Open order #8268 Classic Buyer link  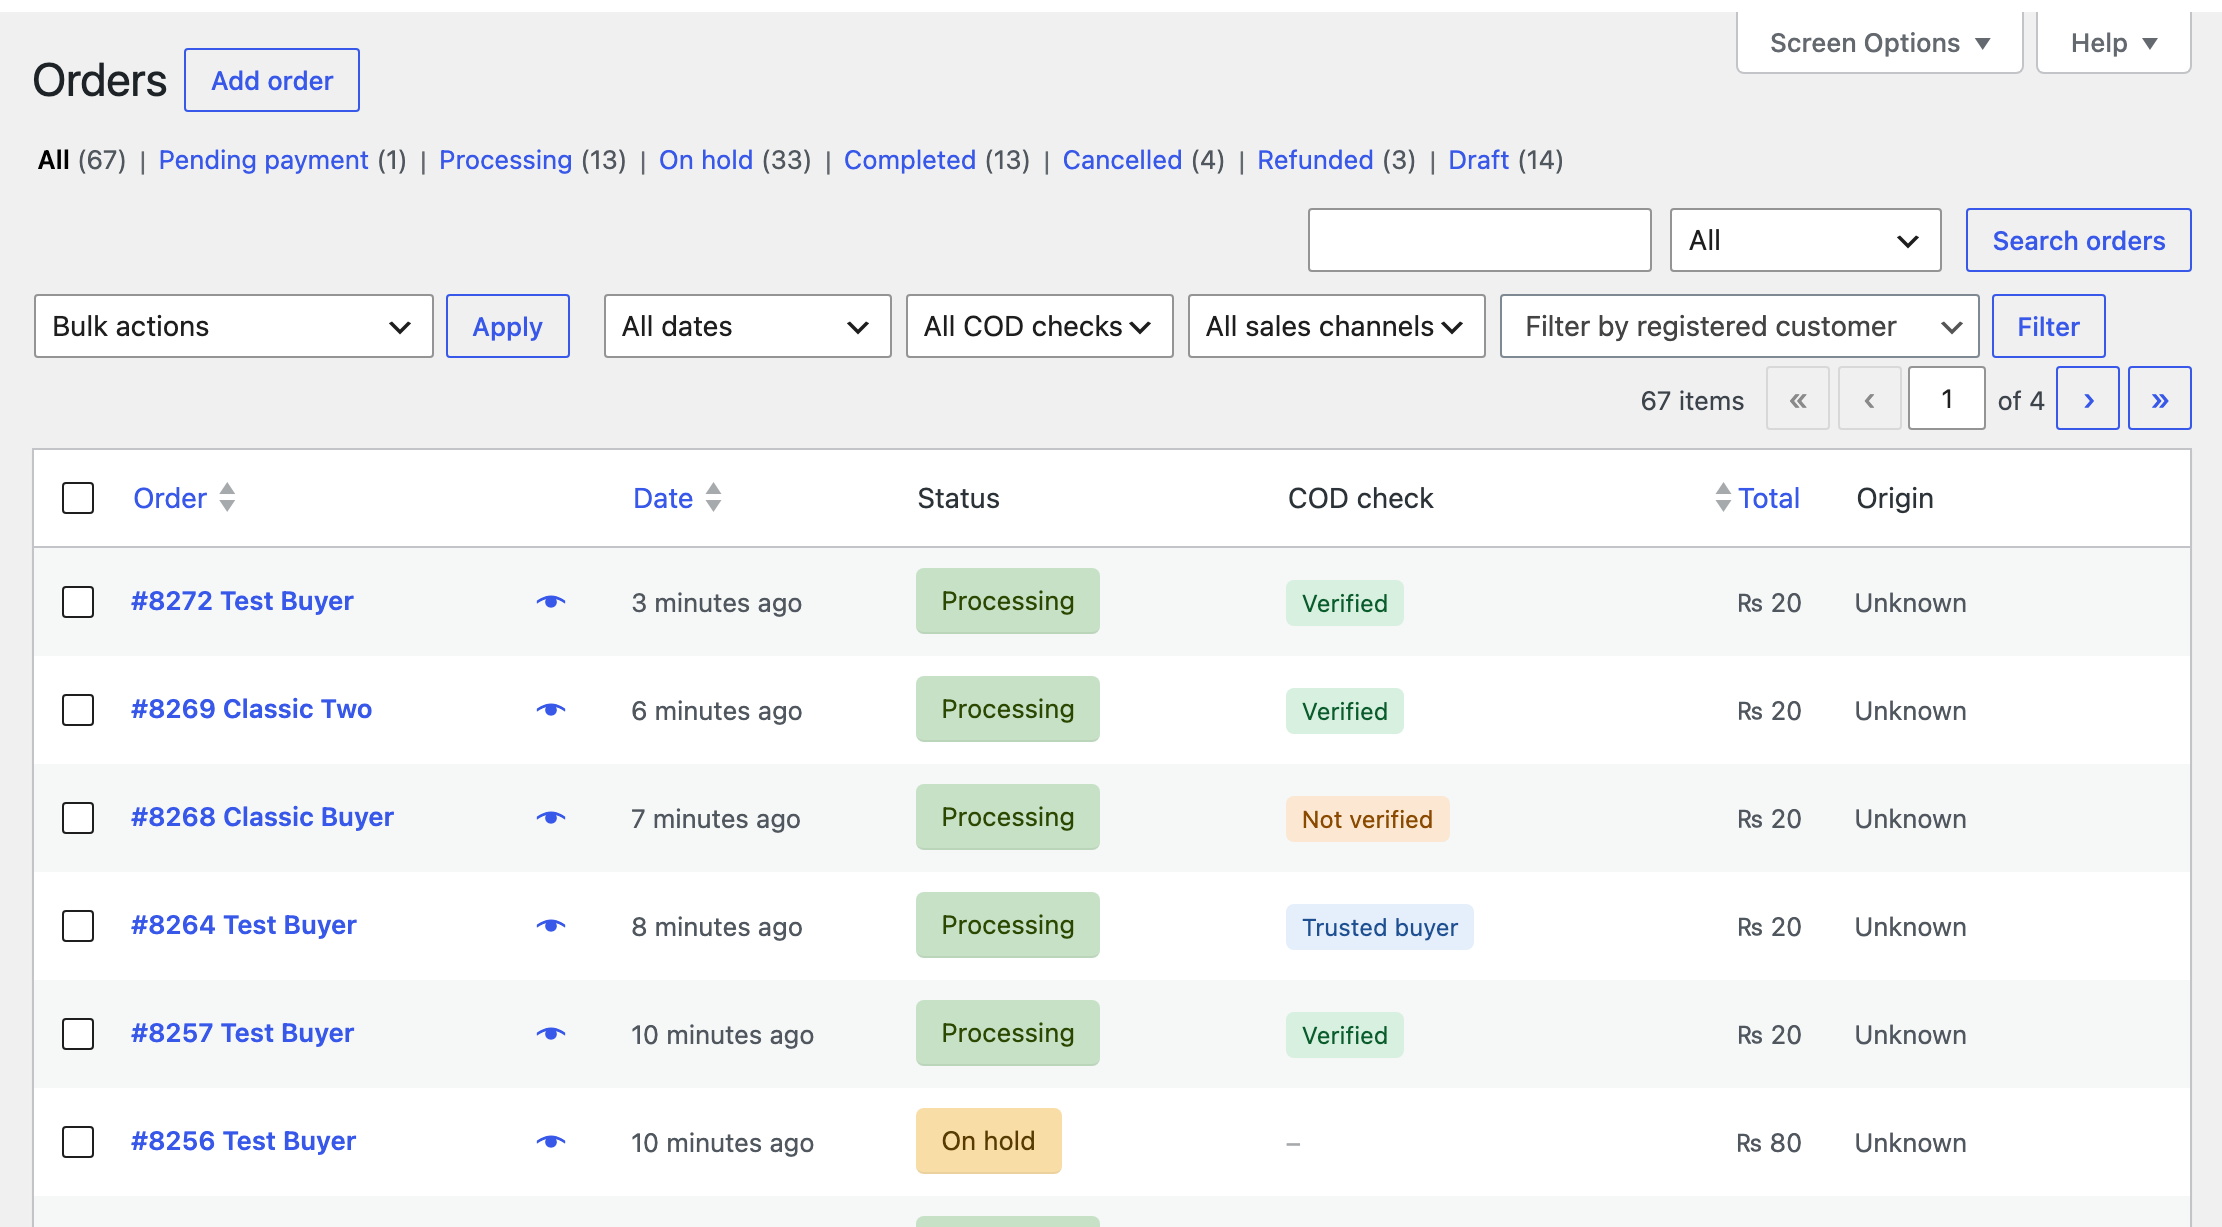262,817
